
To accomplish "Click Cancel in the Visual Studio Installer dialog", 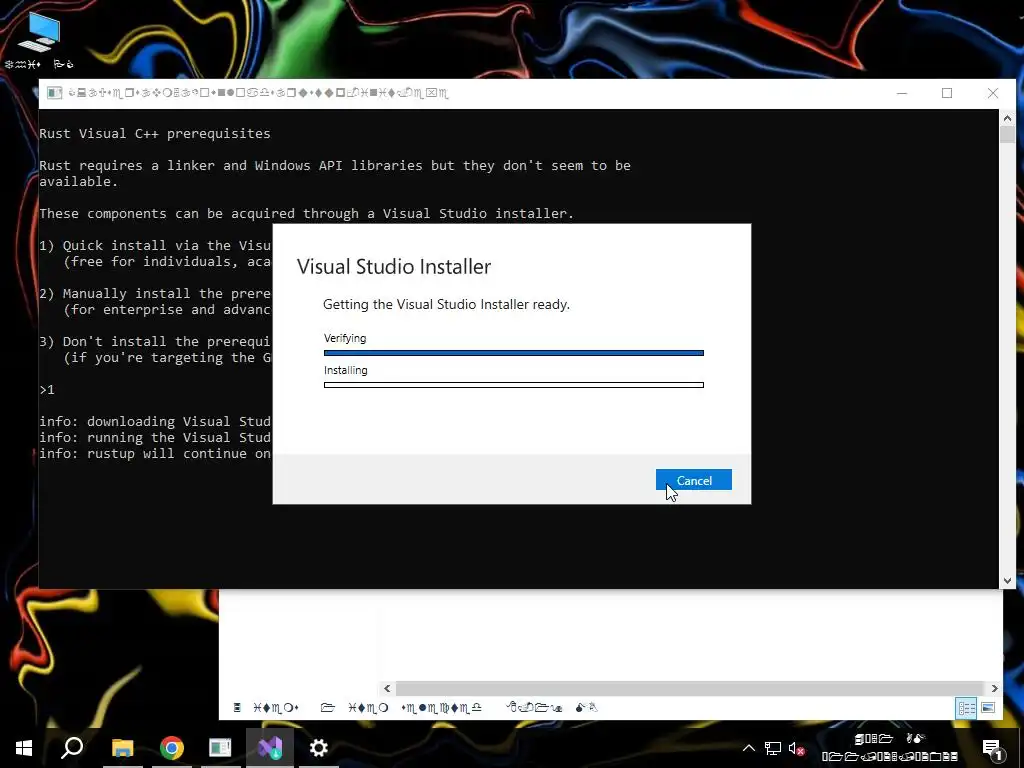I will click(x=694, y=480).
